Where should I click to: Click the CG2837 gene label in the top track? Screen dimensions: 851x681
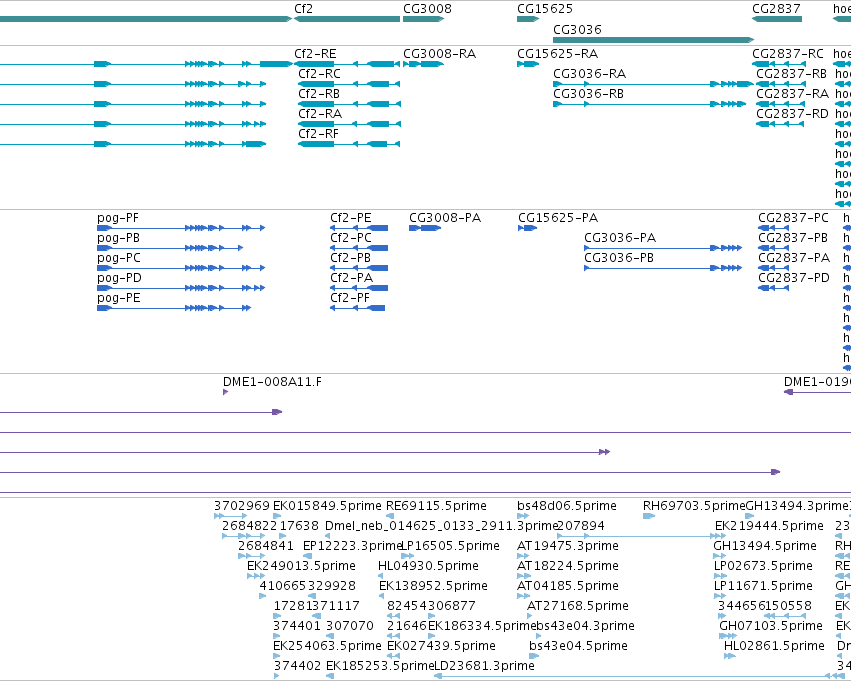776,9
